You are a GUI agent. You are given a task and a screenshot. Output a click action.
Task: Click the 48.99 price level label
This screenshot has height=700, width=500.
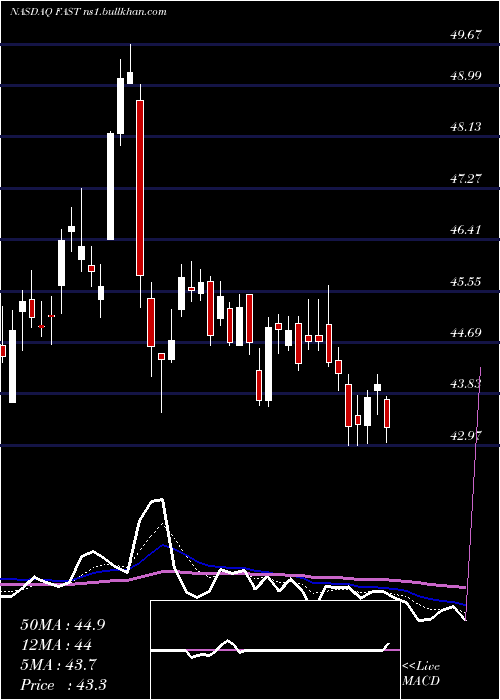[x=467, y=75]
